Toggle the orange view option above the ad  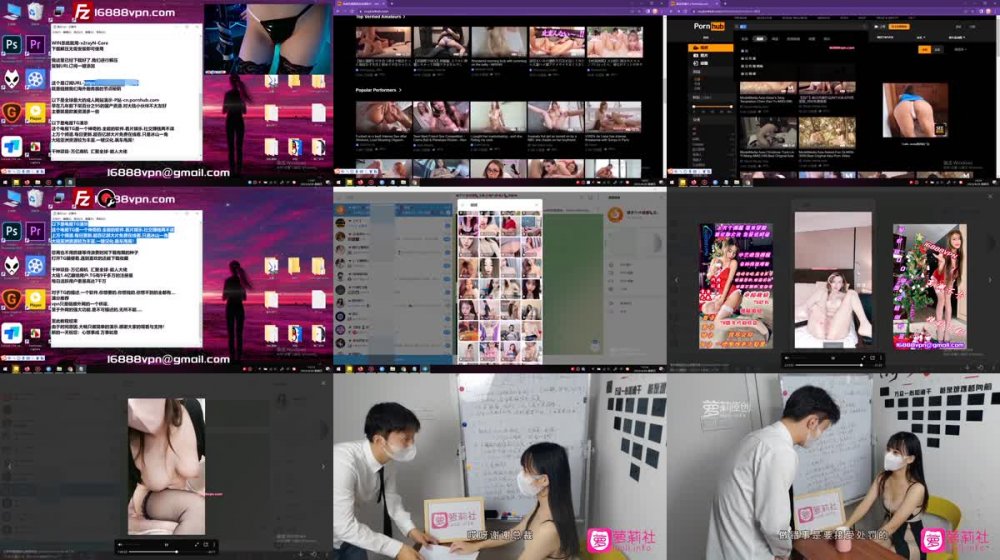(x=924, y=48)
